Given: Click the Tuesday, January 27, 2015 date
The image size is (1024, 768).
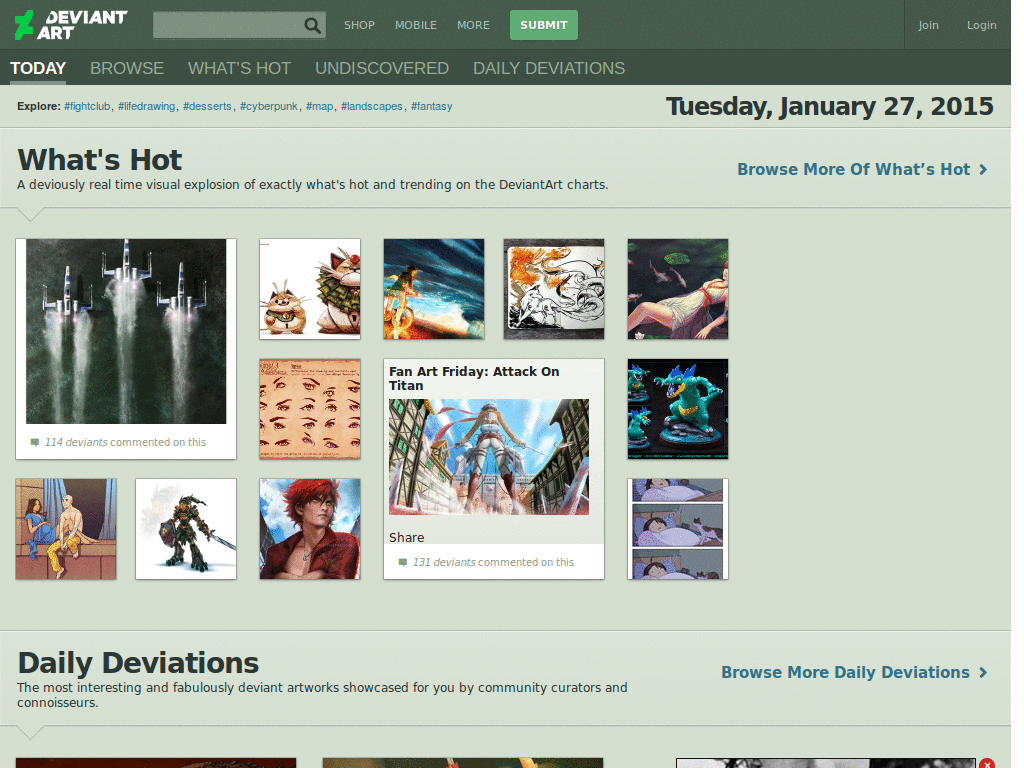Looking at the screenshot, I should [829, 106].
